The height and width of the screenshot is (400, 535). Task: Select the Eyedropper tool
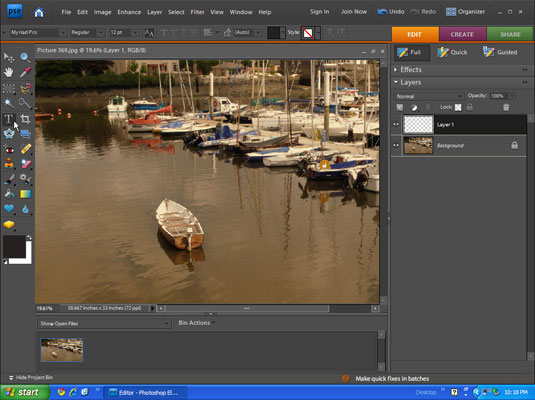coord(25,72)
